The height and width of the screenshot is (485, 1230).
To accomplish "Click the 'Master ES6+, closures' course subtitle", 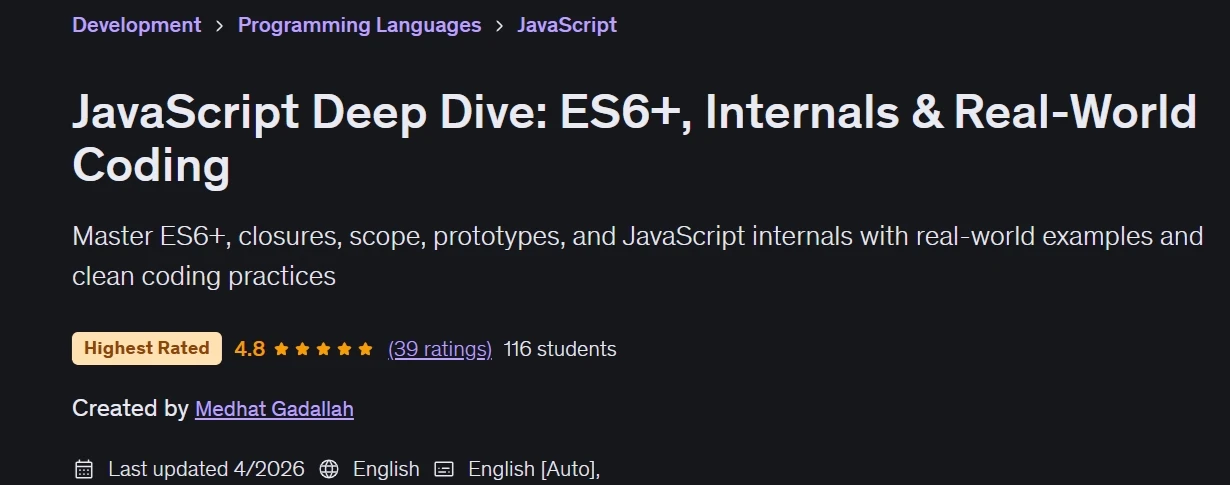I will coord(637,256).
